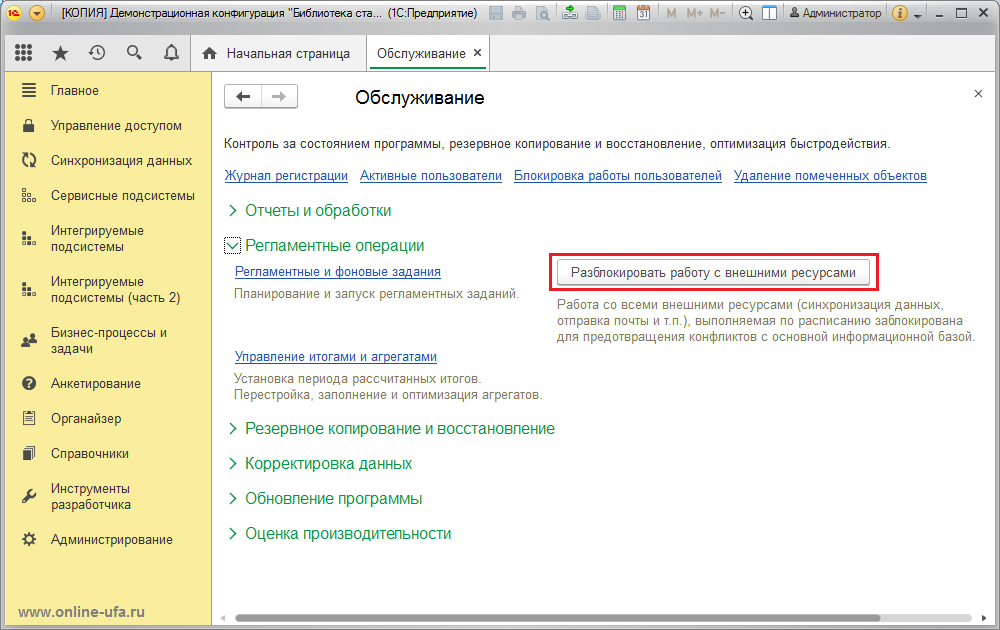Click the search magnifier icon
This screenshot has width=1000, height=630.
pos(134,53)
